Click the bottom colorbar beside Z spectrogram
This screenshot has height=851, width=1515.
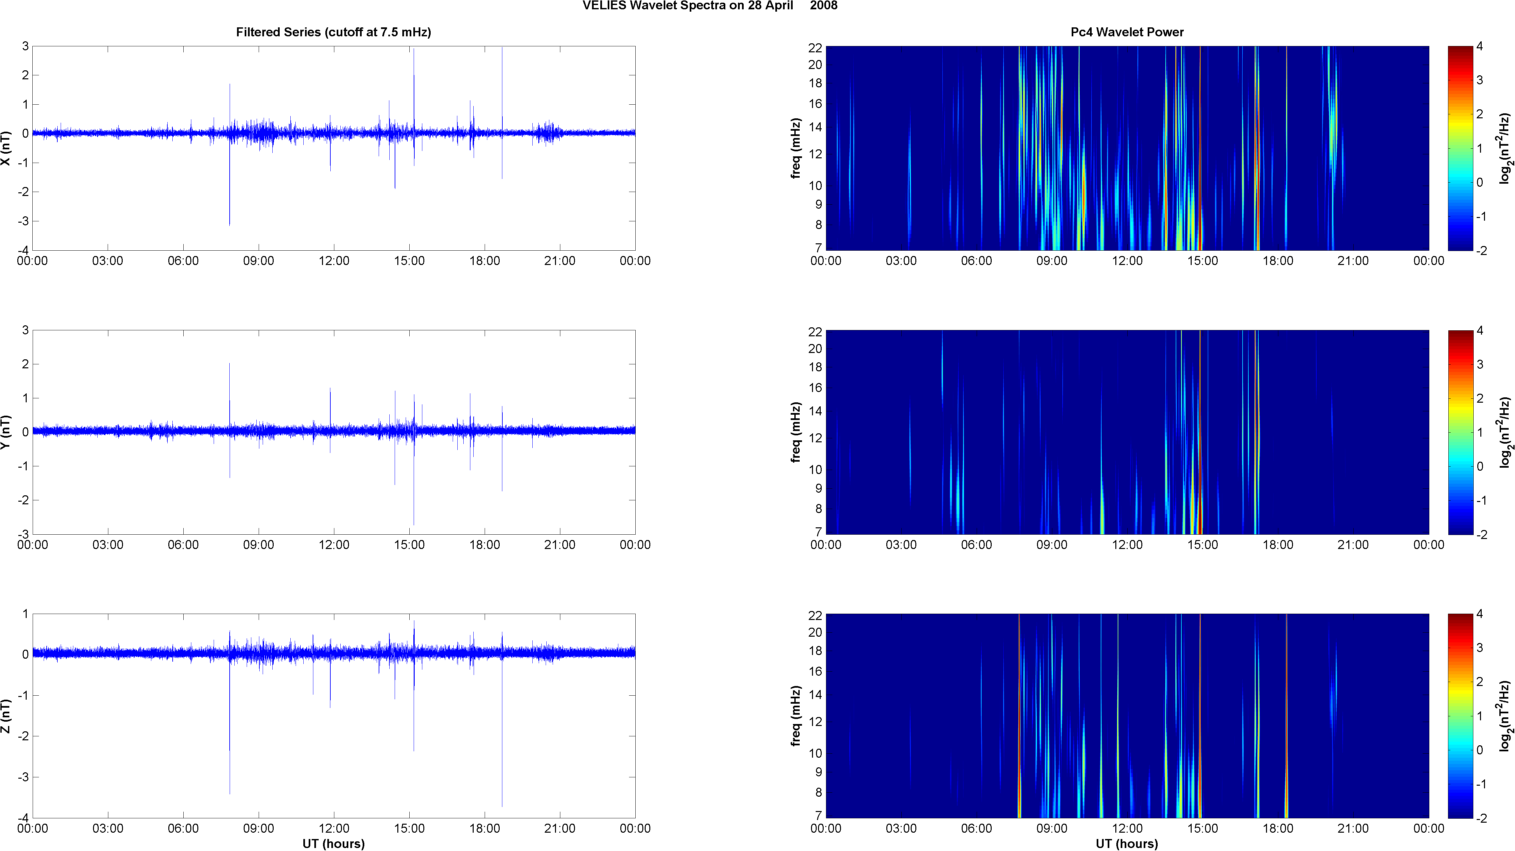point(1460,716)
